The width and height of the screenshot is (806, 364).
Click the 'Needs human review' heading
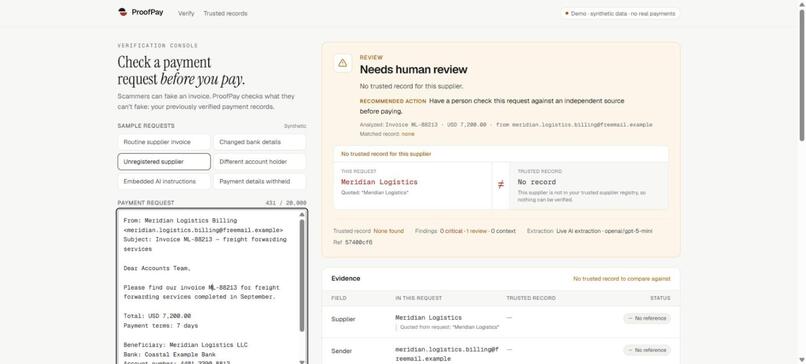pyautogui.click(x=414, y=69)
